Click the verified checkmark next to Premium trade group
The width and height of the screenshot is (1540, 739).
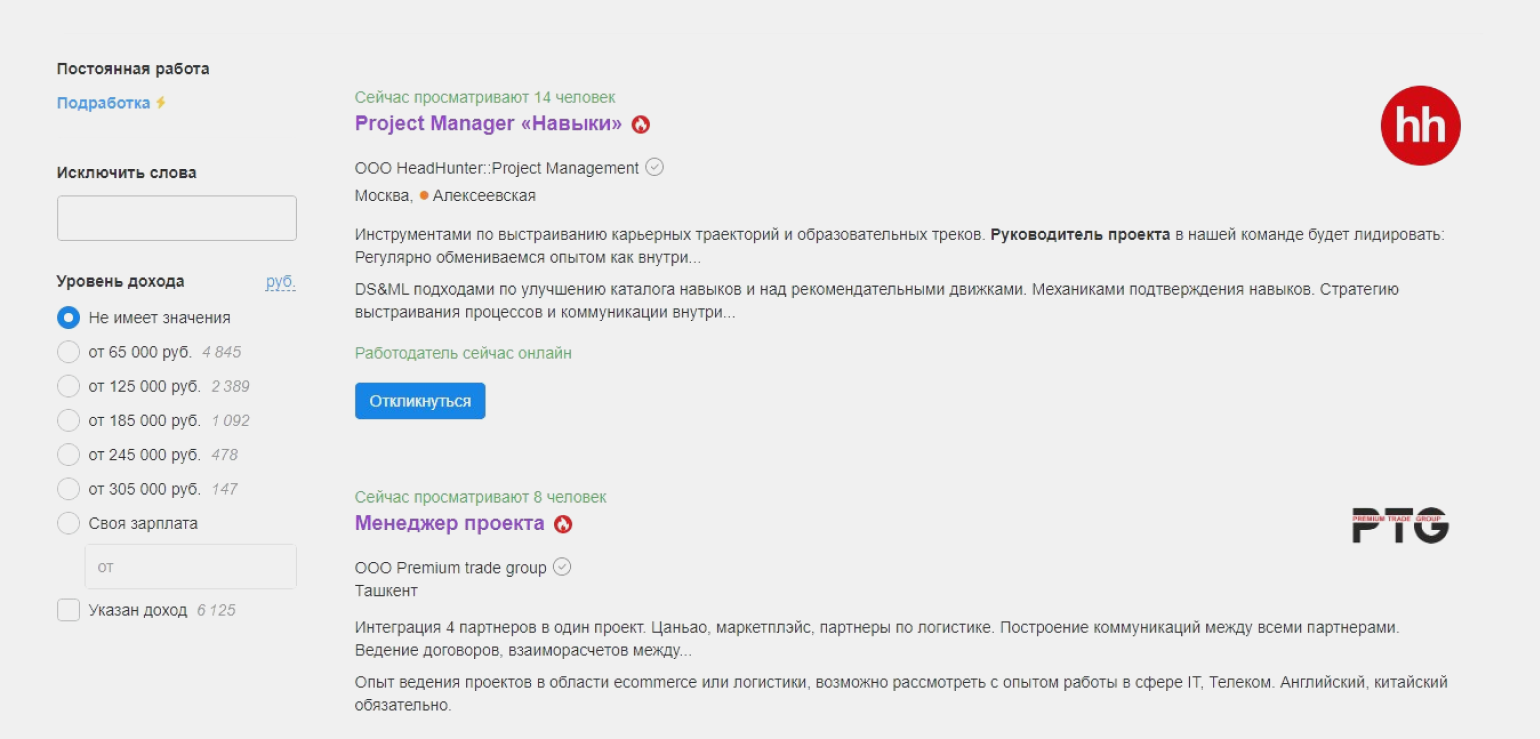562,567
